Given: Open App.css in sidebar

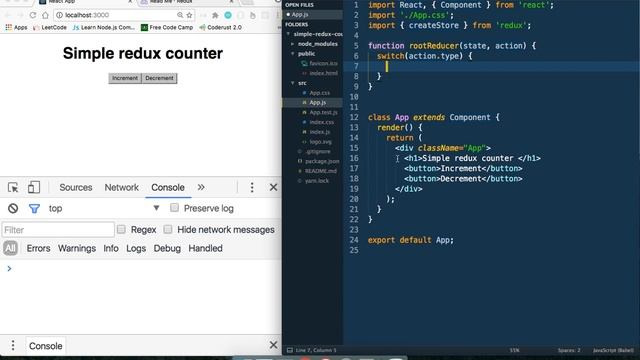Looking at the screenshot, I should pyautogui.click(x=320, y=93).
